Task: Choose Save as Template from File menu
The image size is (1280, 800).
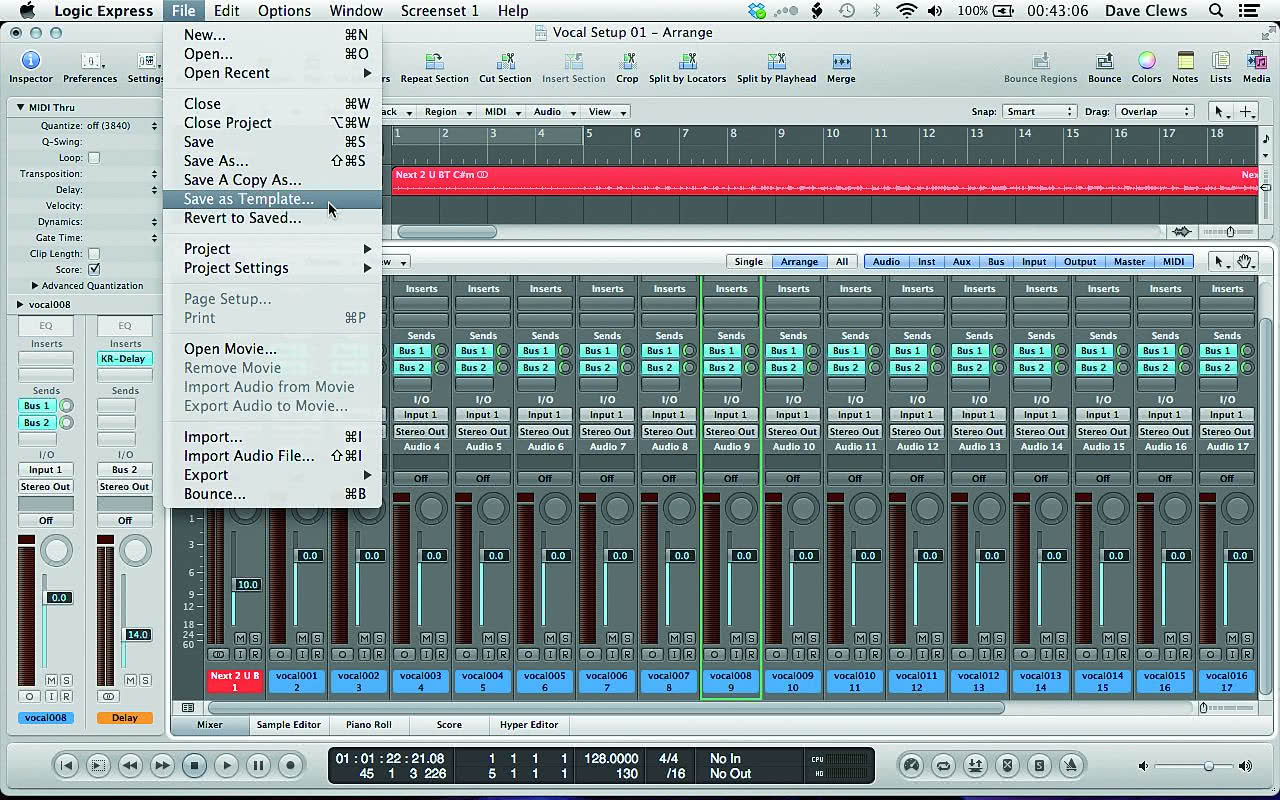Action: click(x=272, y=199)
